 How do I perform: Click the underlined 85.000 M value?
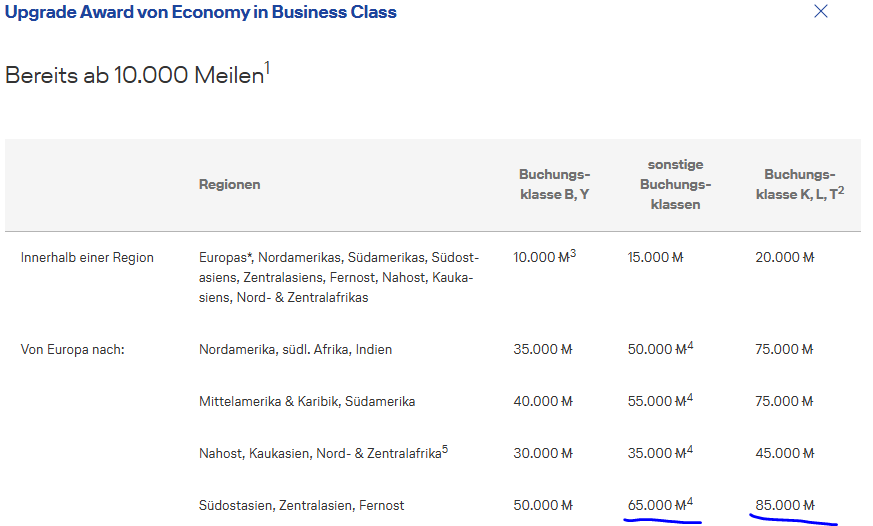pos(785,506)
